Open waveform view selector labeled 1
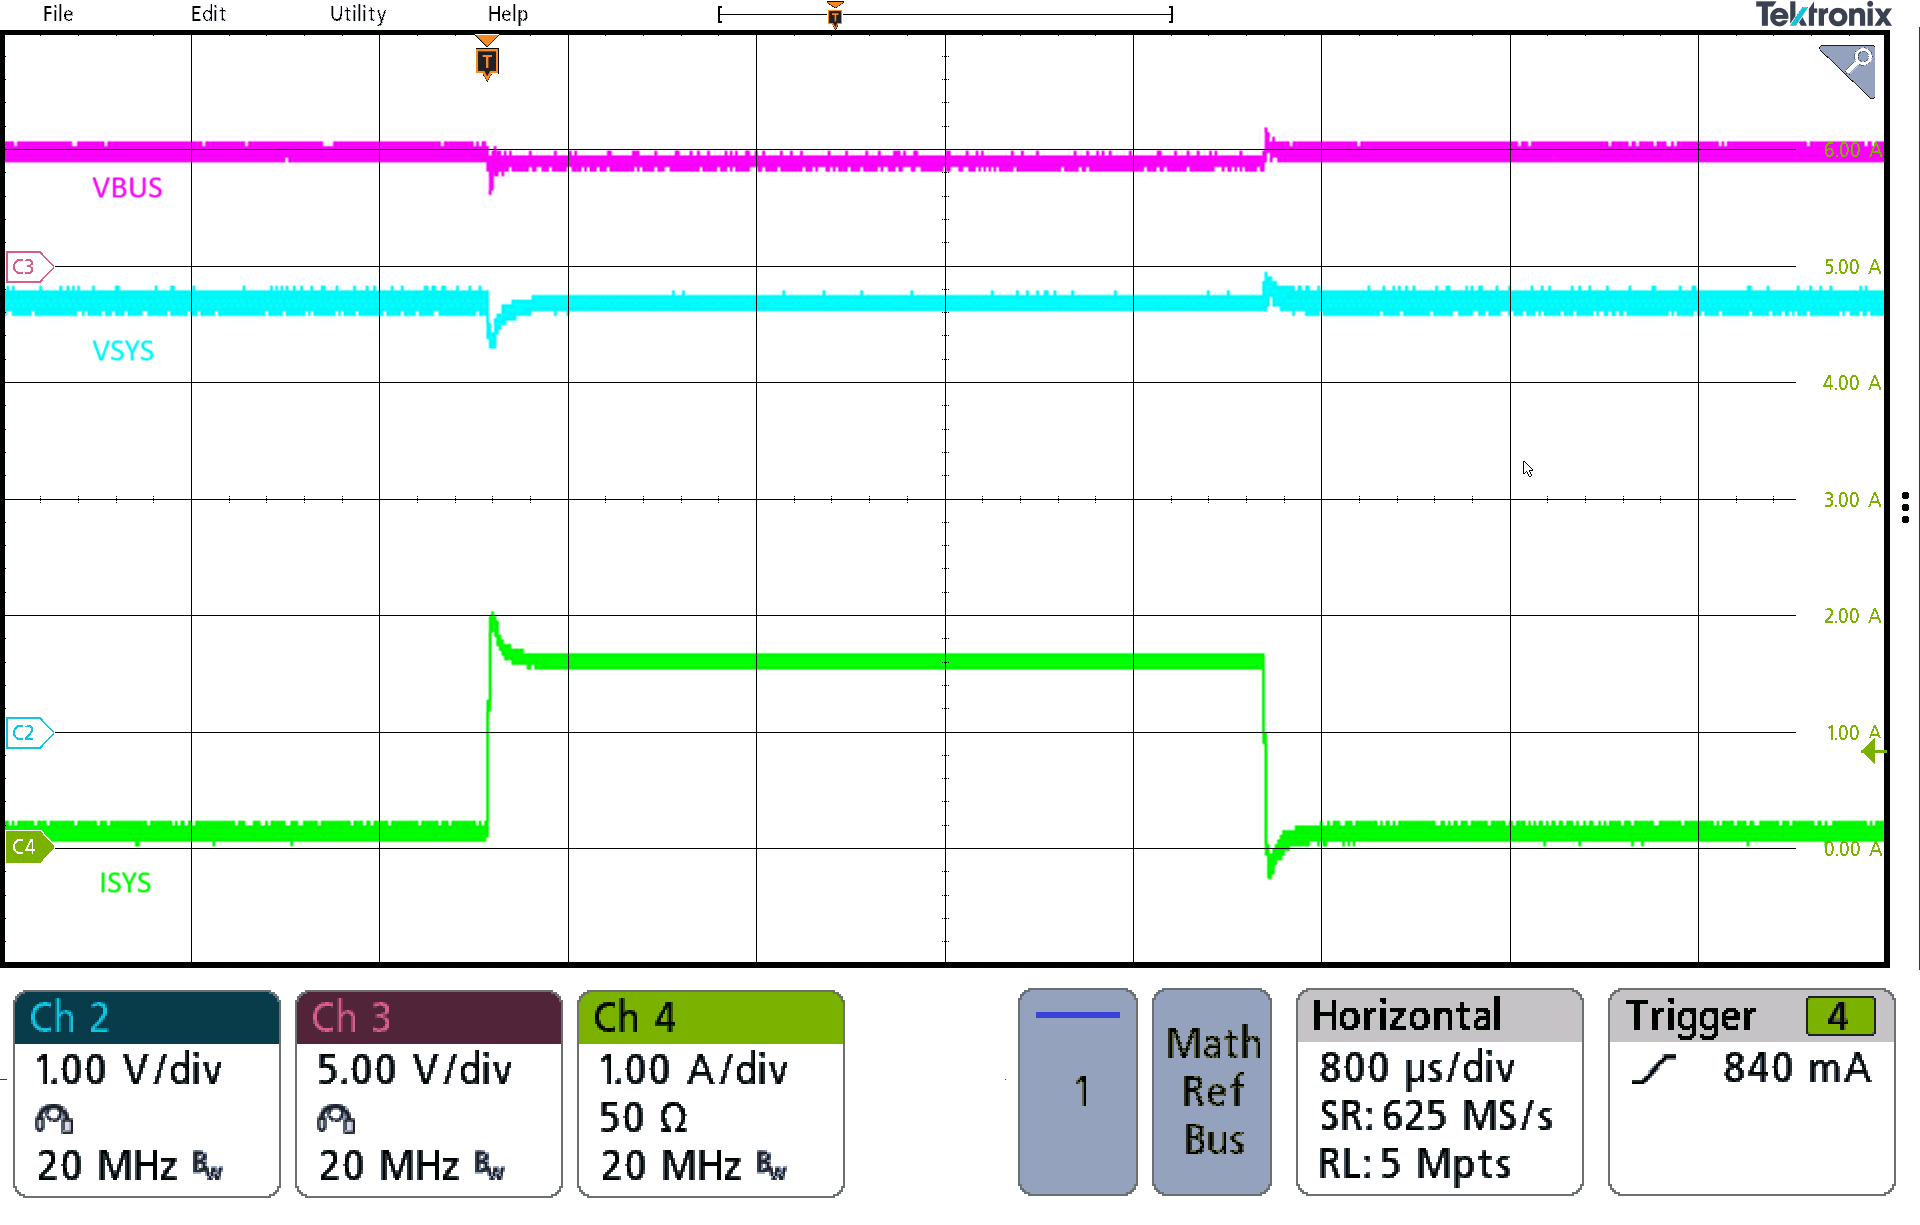This screenshot has height=1225, width=1920. [1077, 1092]
